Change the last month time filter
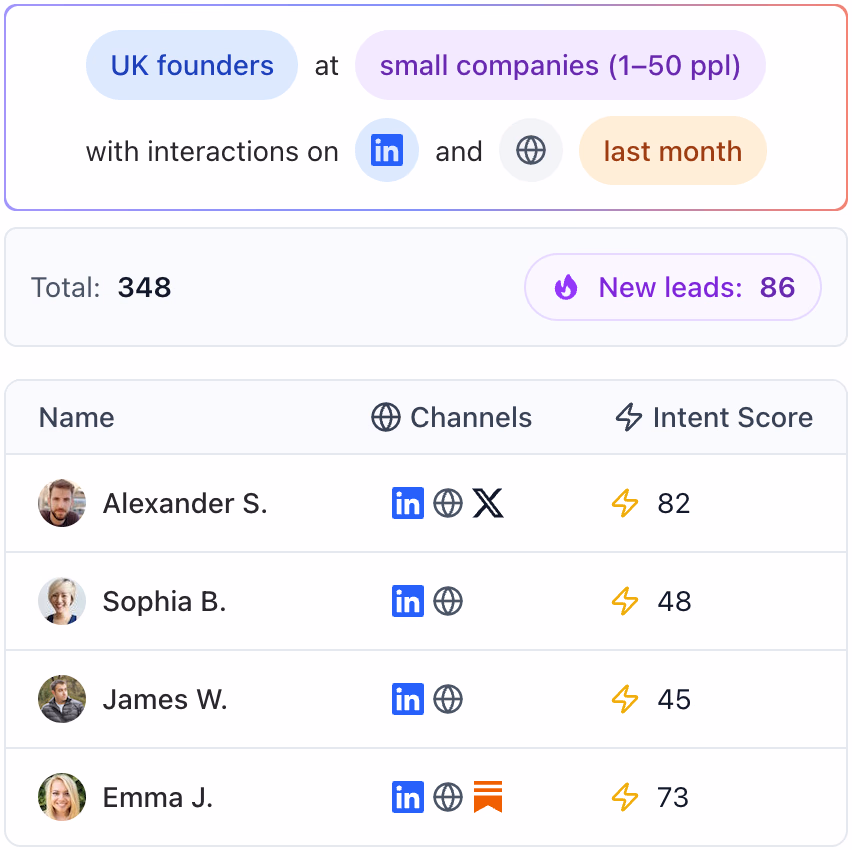The width and height of the screenshot is (852, 850). pos(672,152)
